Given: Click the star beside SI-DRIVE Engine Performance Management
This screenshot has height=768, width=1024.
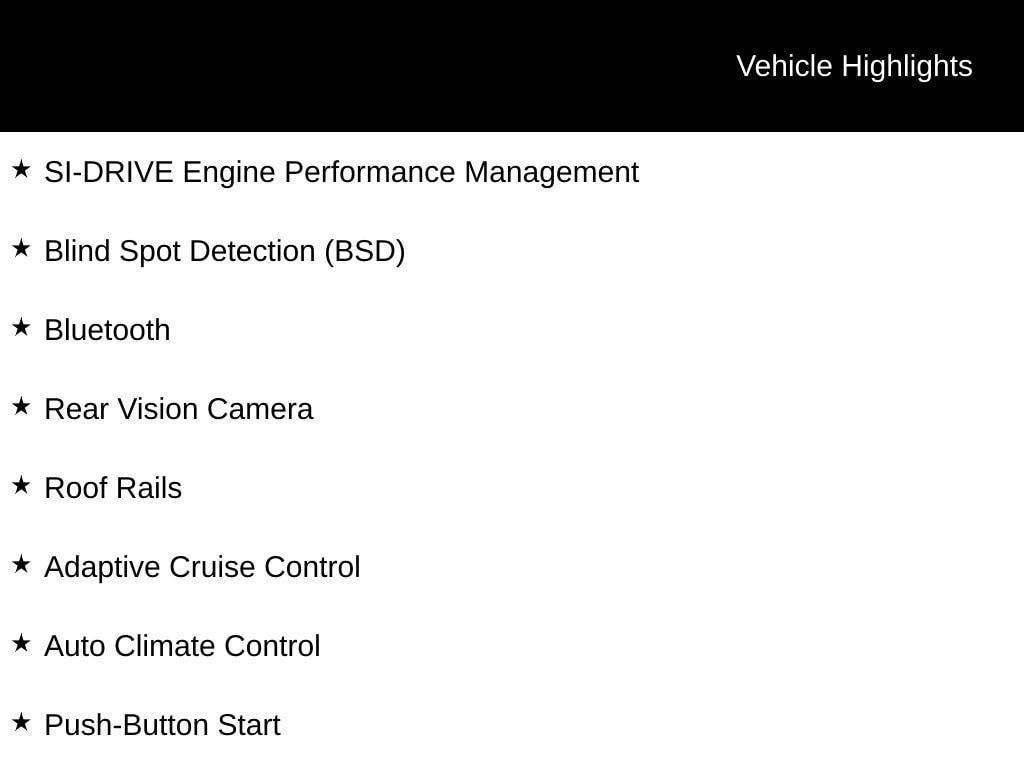Looking at the screenshot, I should pyautogui.click(x=21, y=169).
